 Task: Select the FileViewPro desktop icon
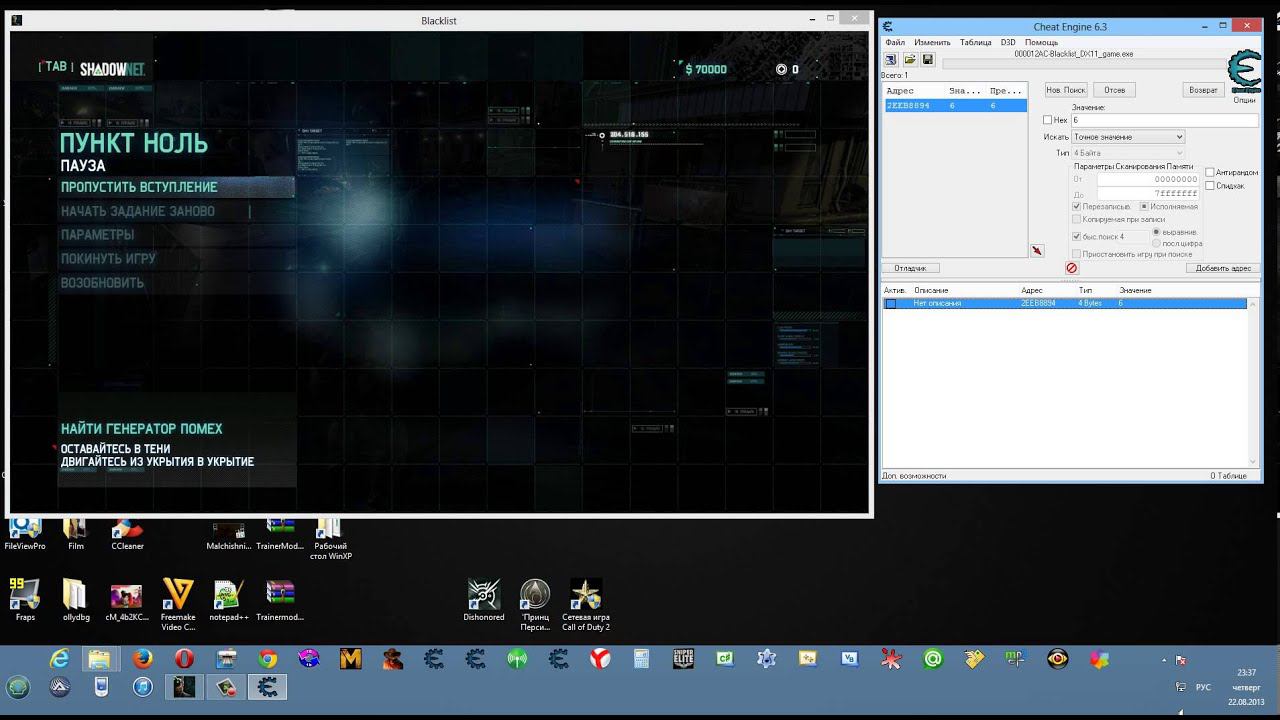(x=25, y=535)
